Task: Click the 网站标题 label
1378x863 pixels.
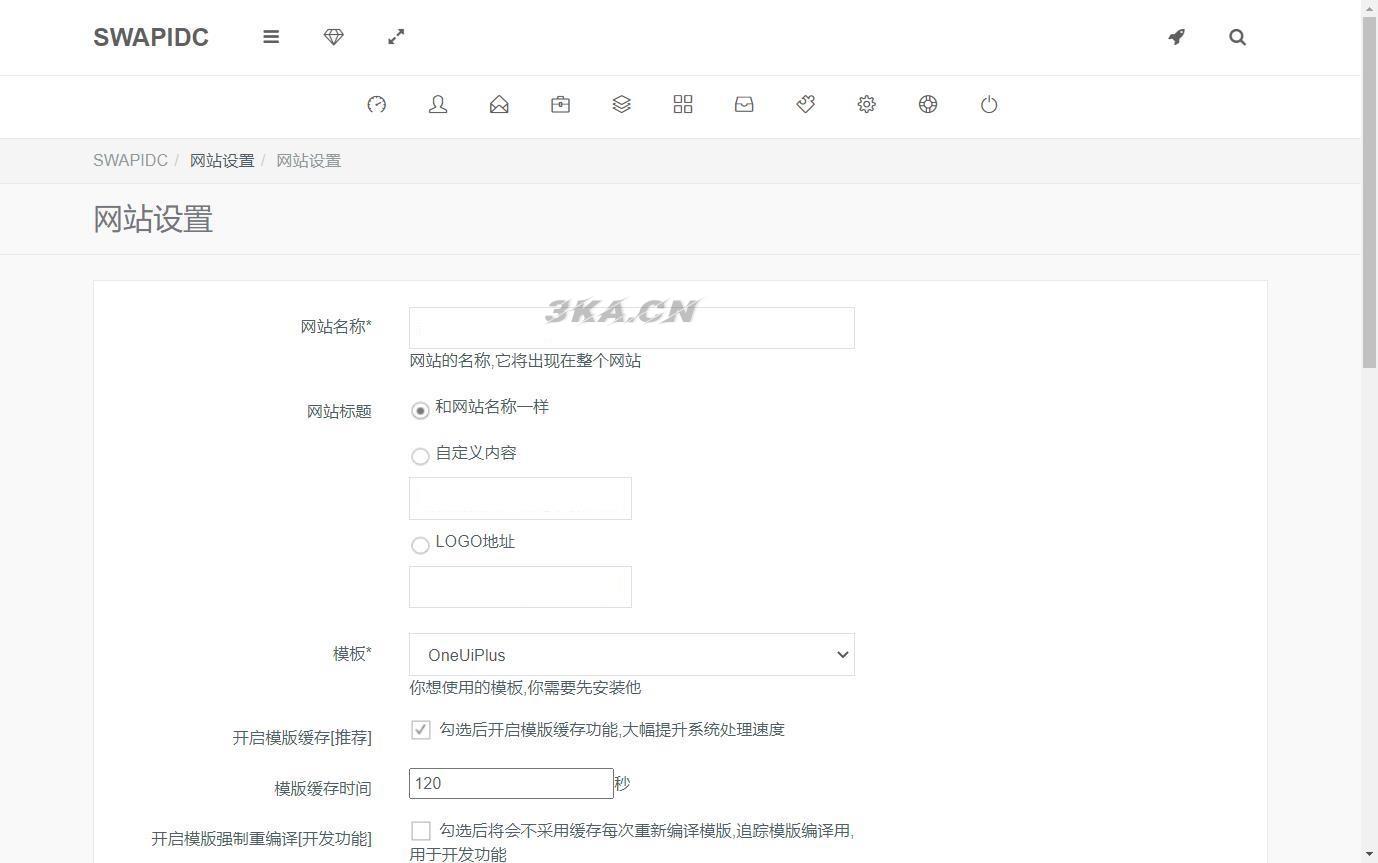Action: coord(339,411)
